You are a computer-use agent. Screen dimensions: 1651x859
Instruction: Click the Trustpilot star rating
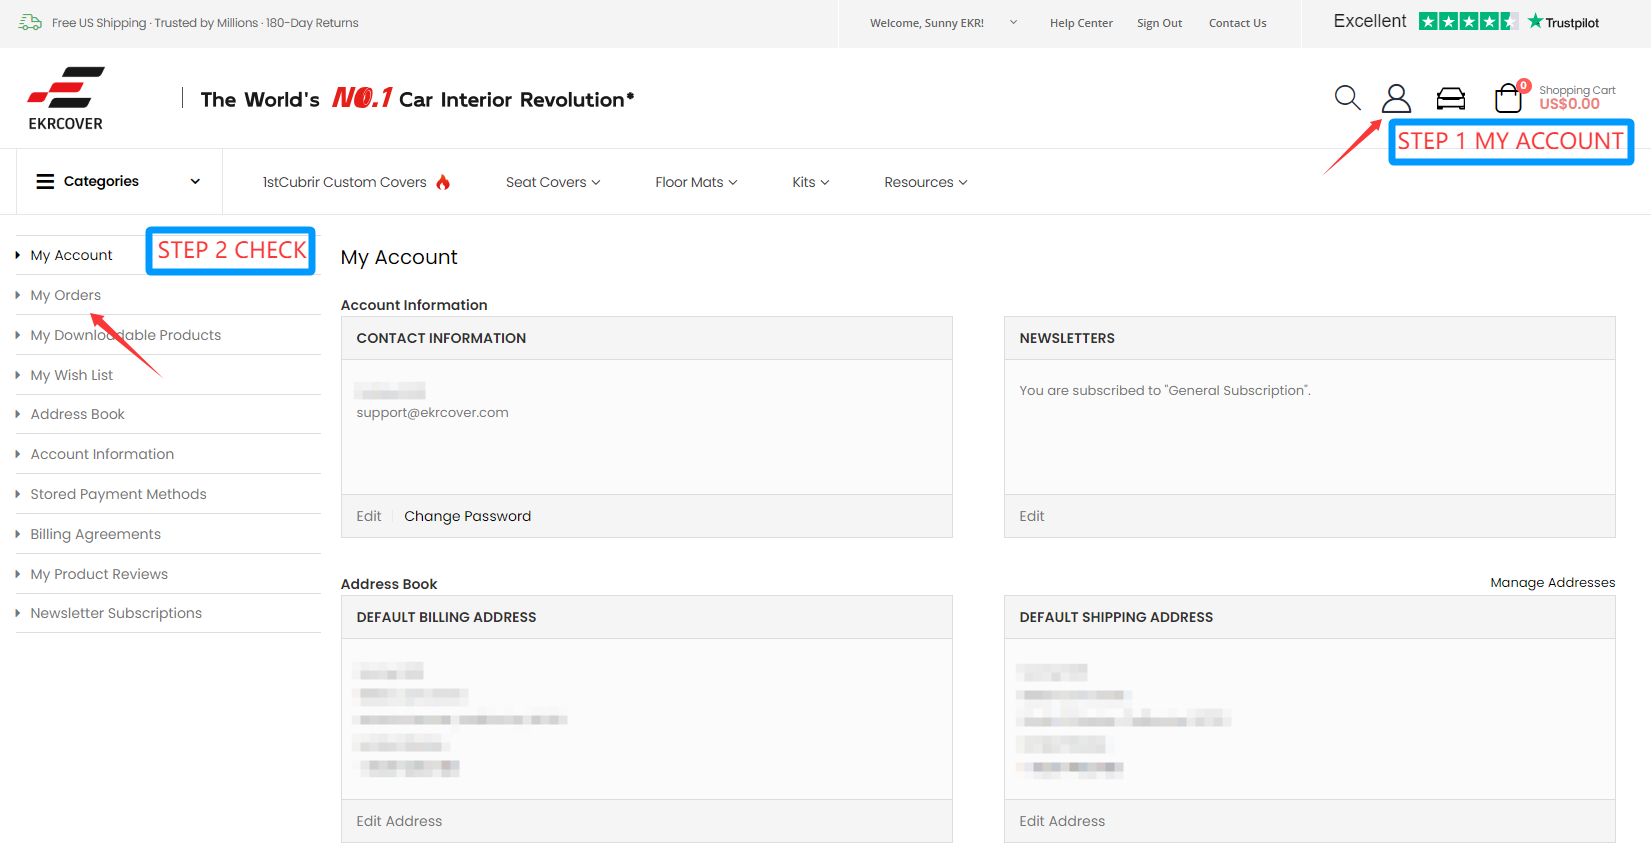[x=1467, y=22]
